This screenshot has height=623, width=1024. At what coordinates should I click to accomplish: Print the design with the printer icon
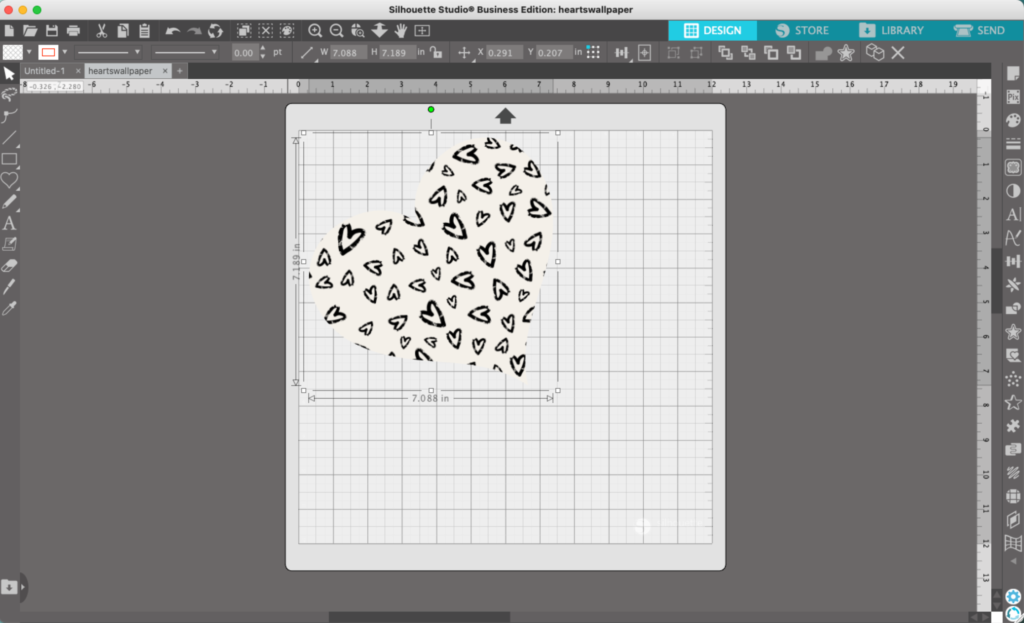pos(73,31)
